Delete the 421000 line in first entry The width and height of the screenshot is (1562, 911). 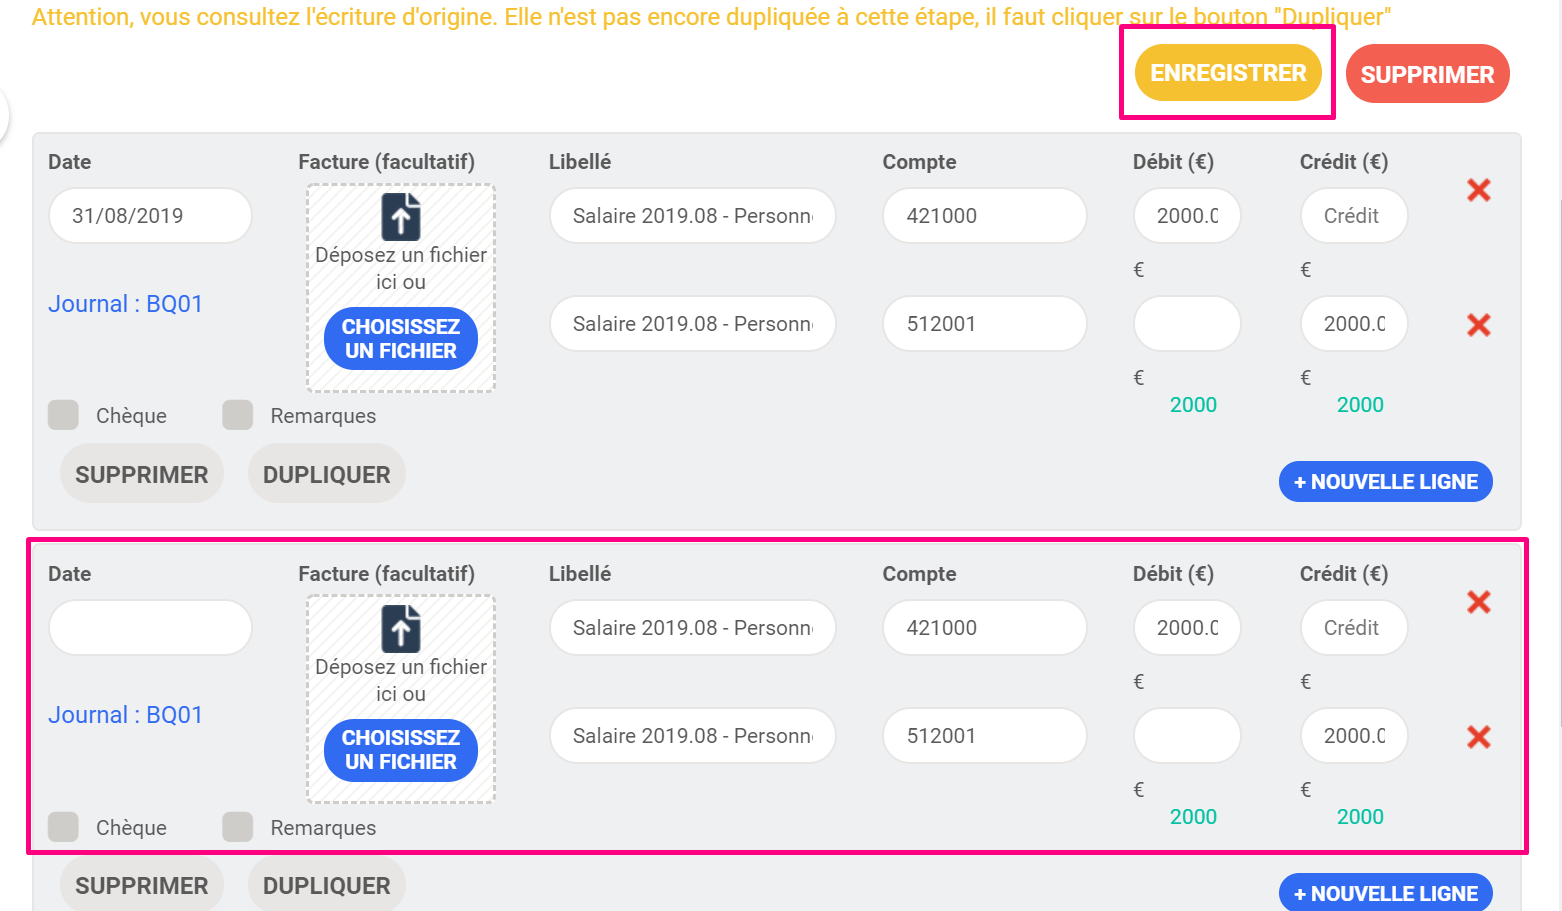1478,190
